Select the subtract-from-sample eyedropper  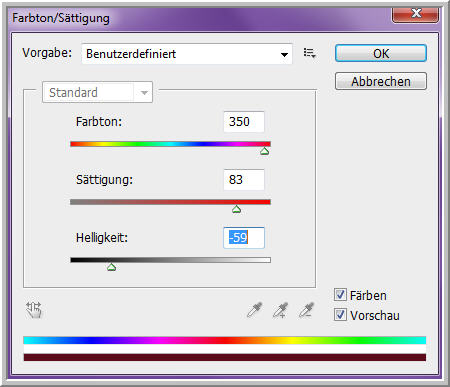[x=306, y=310]
